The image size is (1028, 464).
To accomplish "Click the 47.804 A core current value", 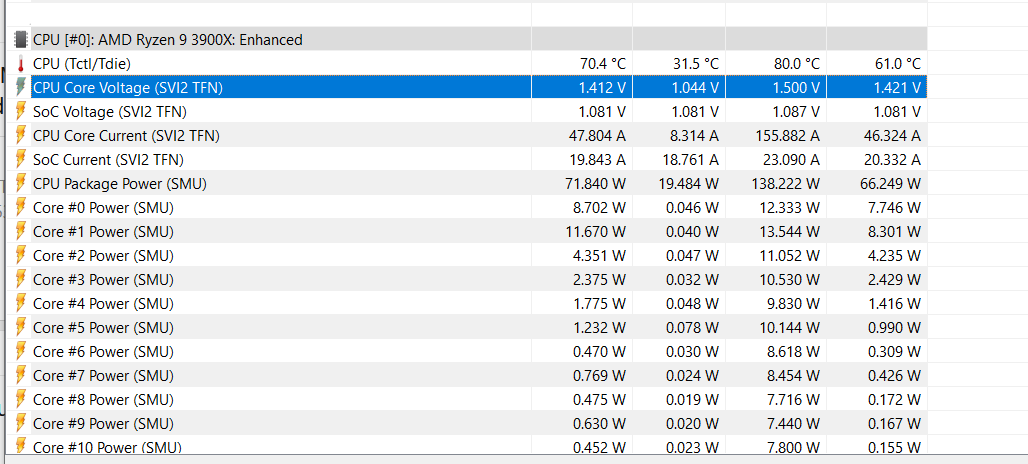I will point(598,136).
